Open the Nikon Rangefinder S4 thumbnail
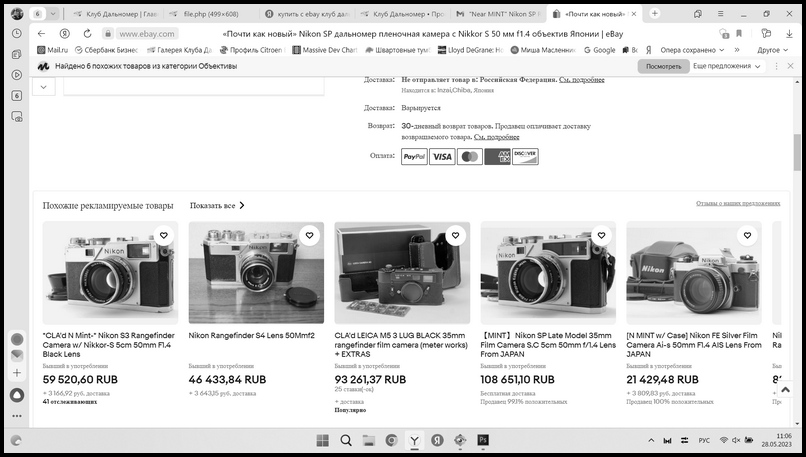The image size is (806, 457). tap(256, 273)
